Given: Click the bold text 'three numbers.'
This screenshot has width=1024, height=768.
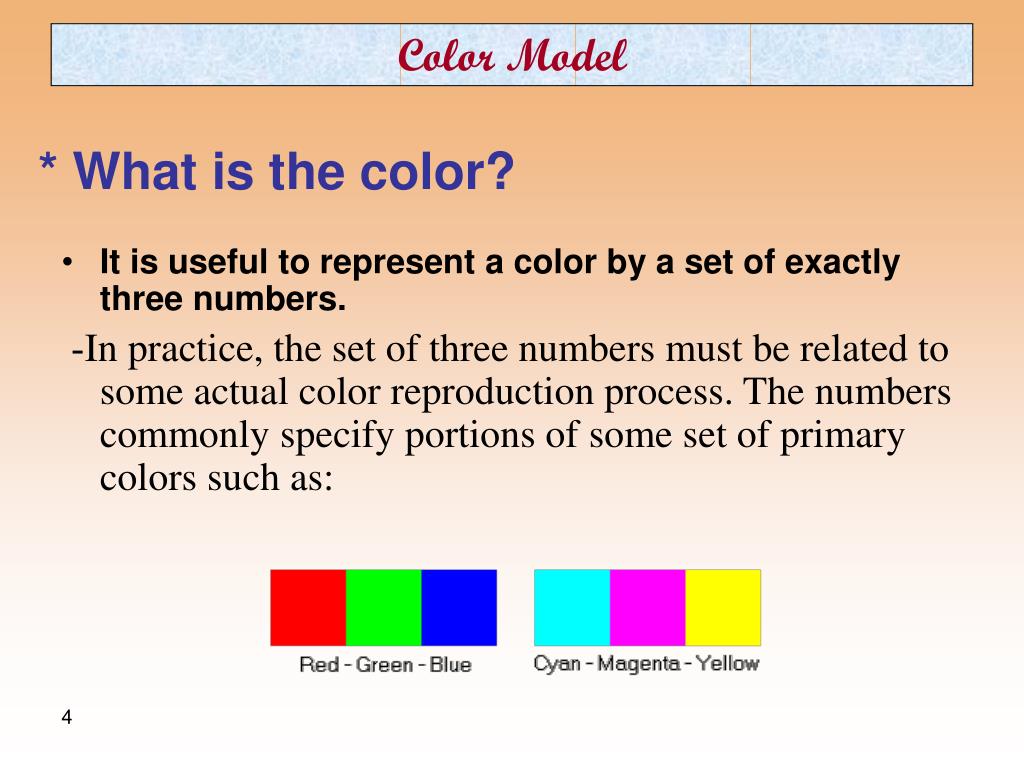Looking at the screenshot, I should 223,299.
